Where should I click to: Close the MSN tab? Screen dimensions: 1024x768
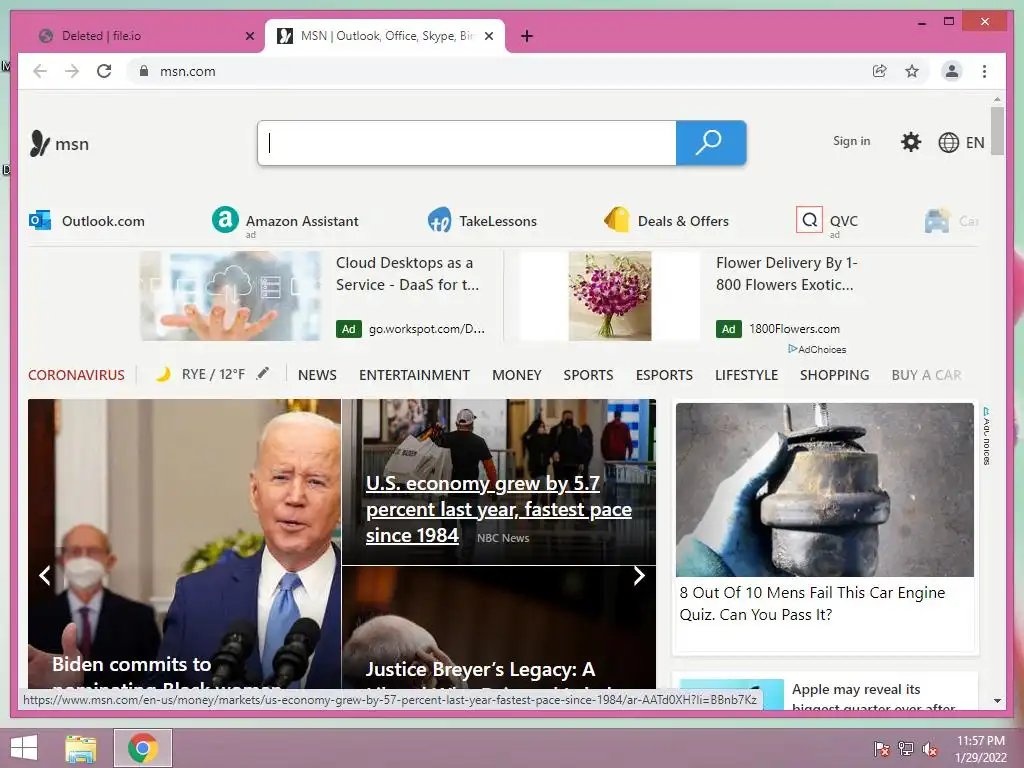488,36
